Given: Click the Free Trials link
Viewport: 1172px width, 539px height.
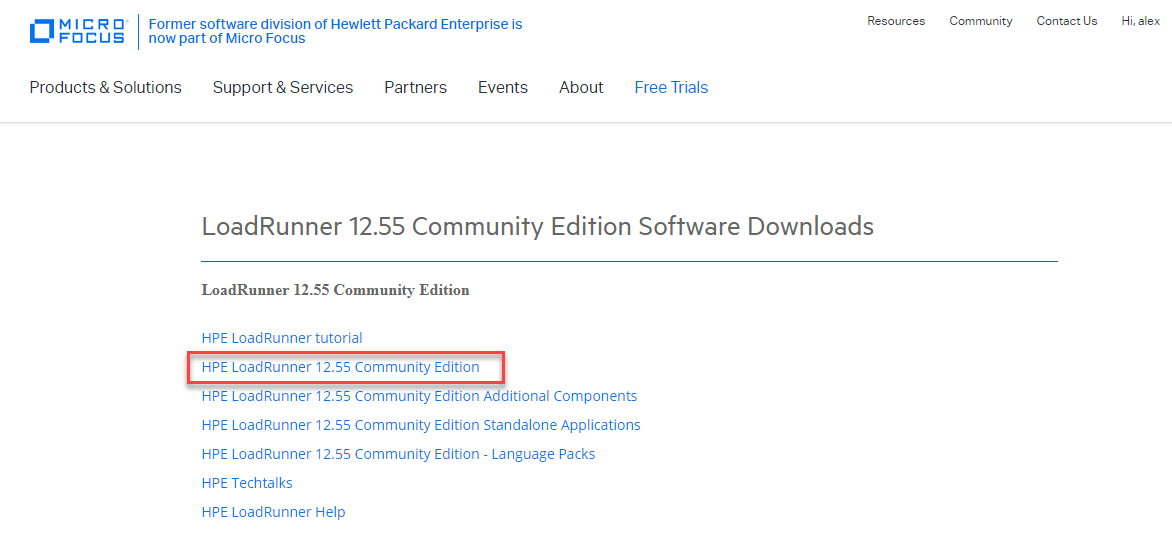Looking at the screenshot, I should [x=671, y=88].
